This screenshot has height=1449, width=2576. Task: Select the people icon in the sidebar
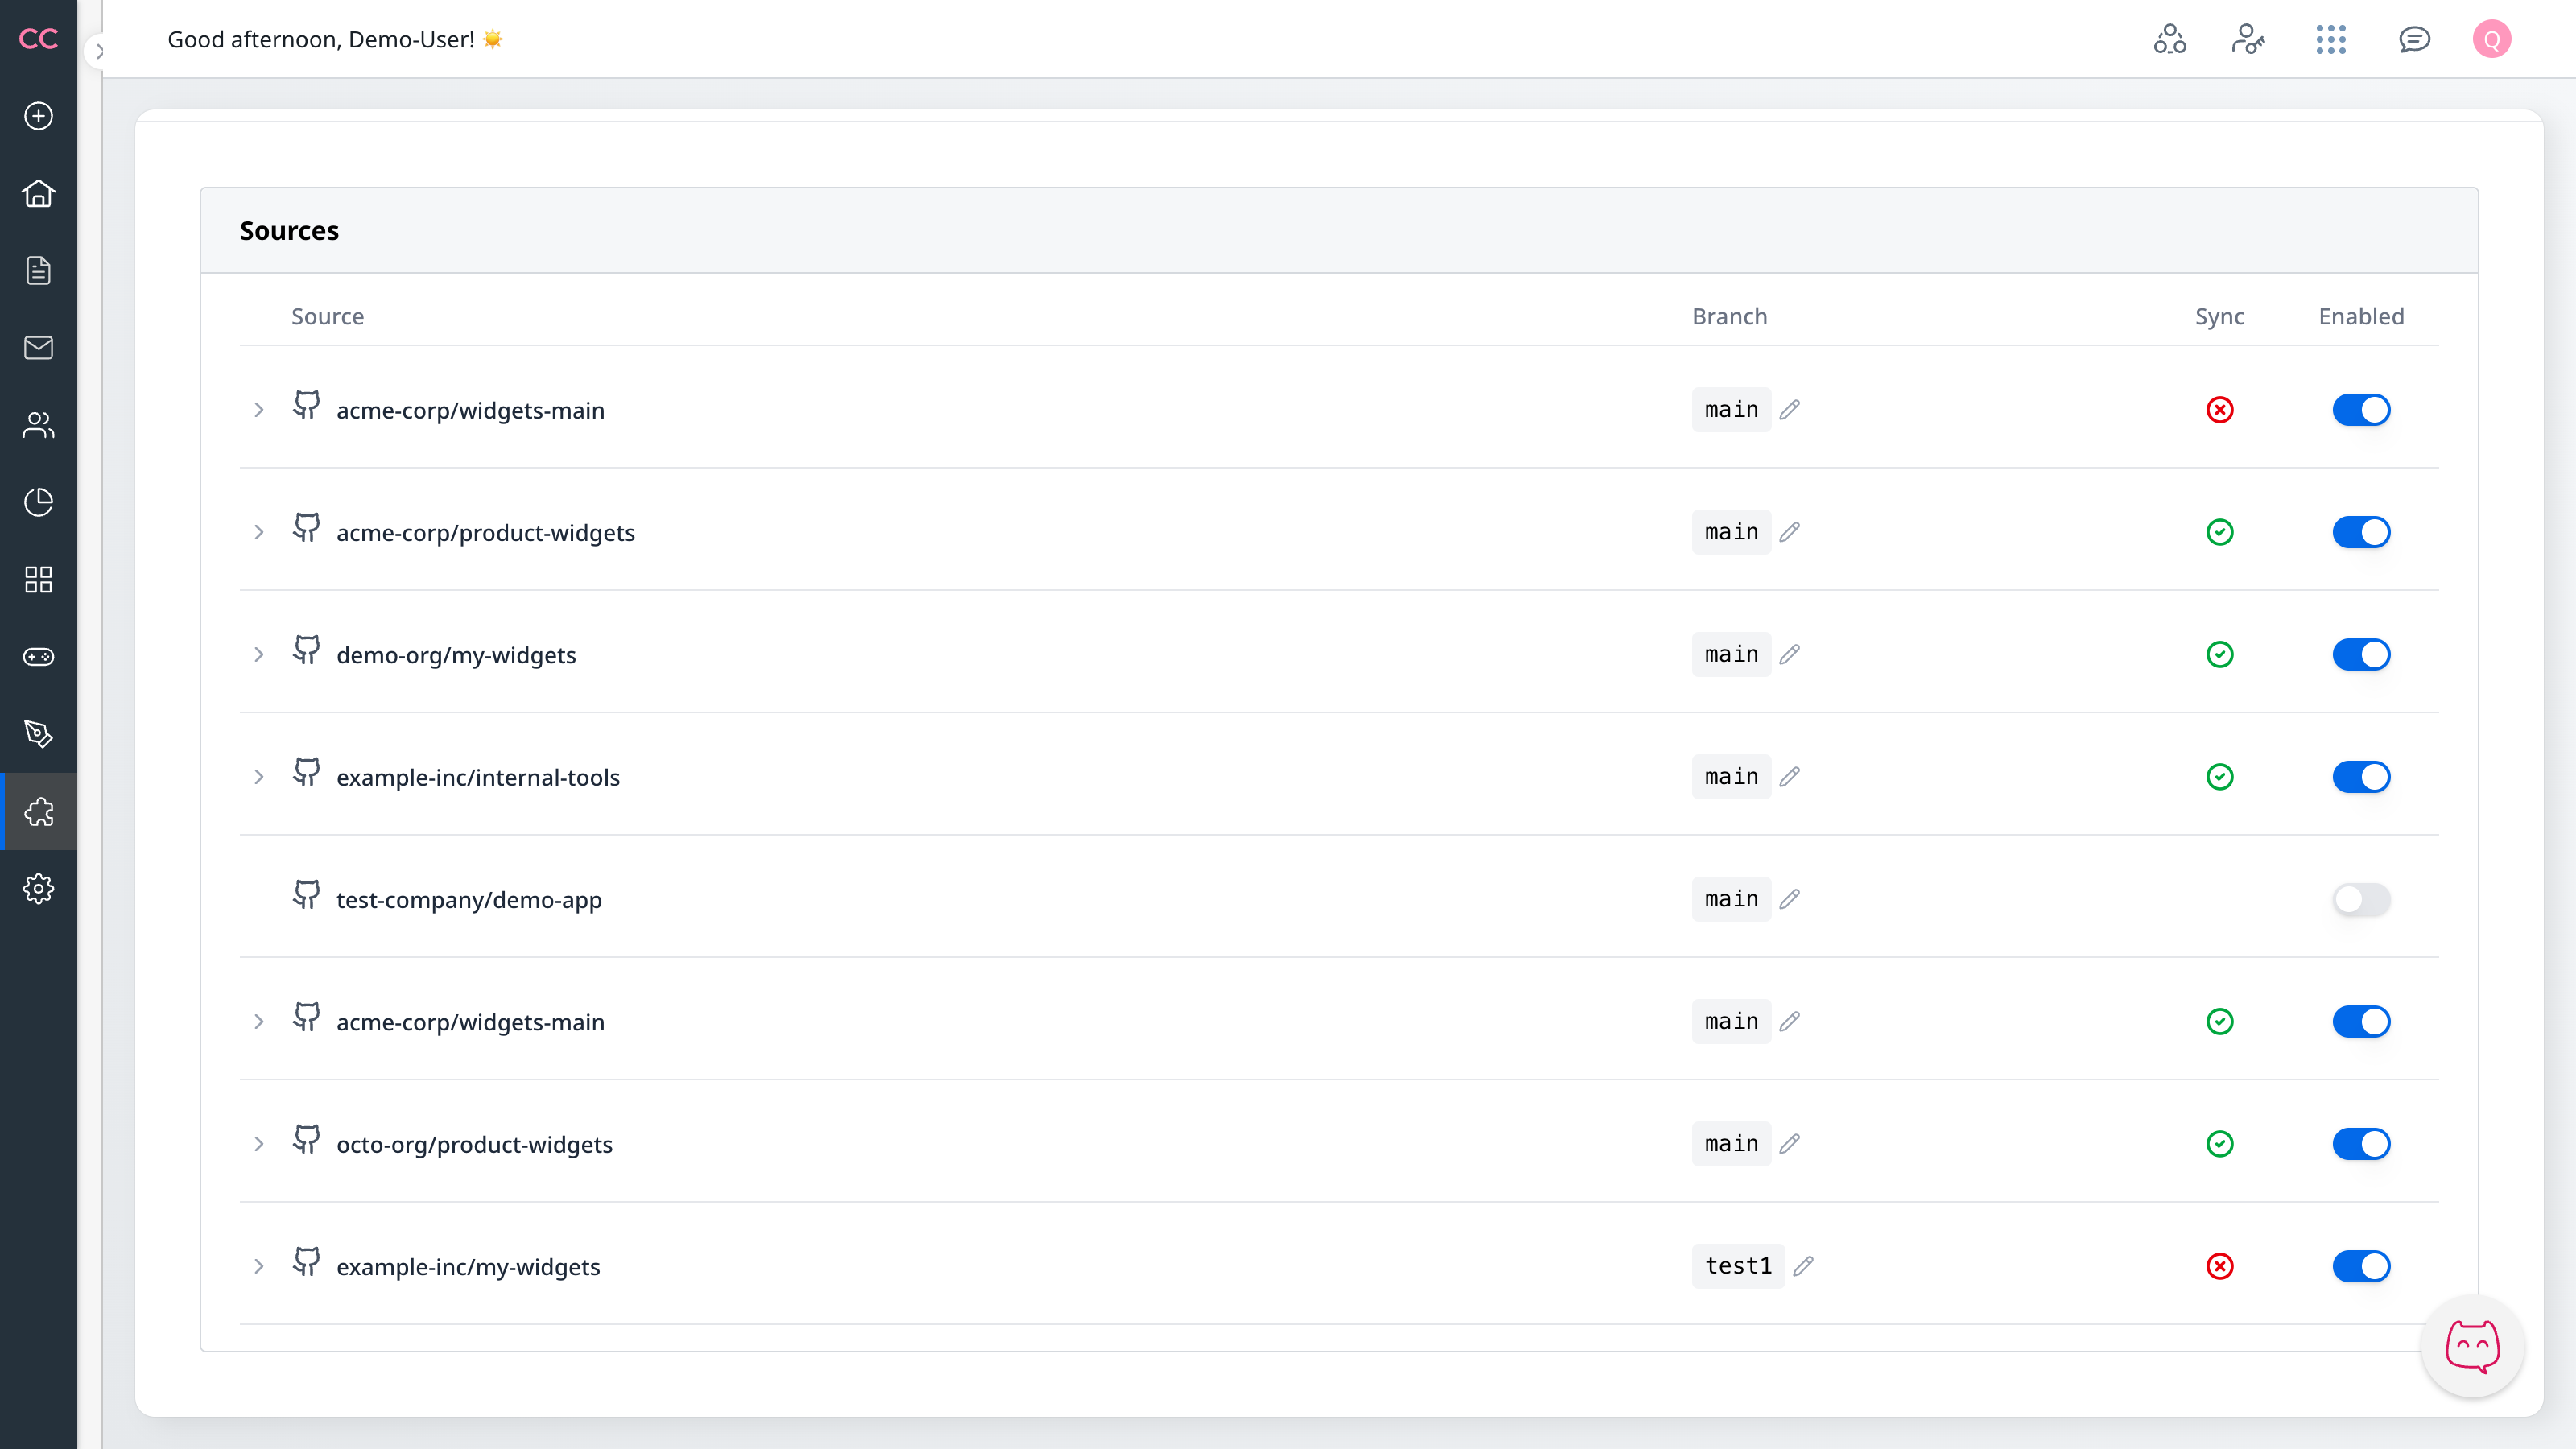(39, 425)
